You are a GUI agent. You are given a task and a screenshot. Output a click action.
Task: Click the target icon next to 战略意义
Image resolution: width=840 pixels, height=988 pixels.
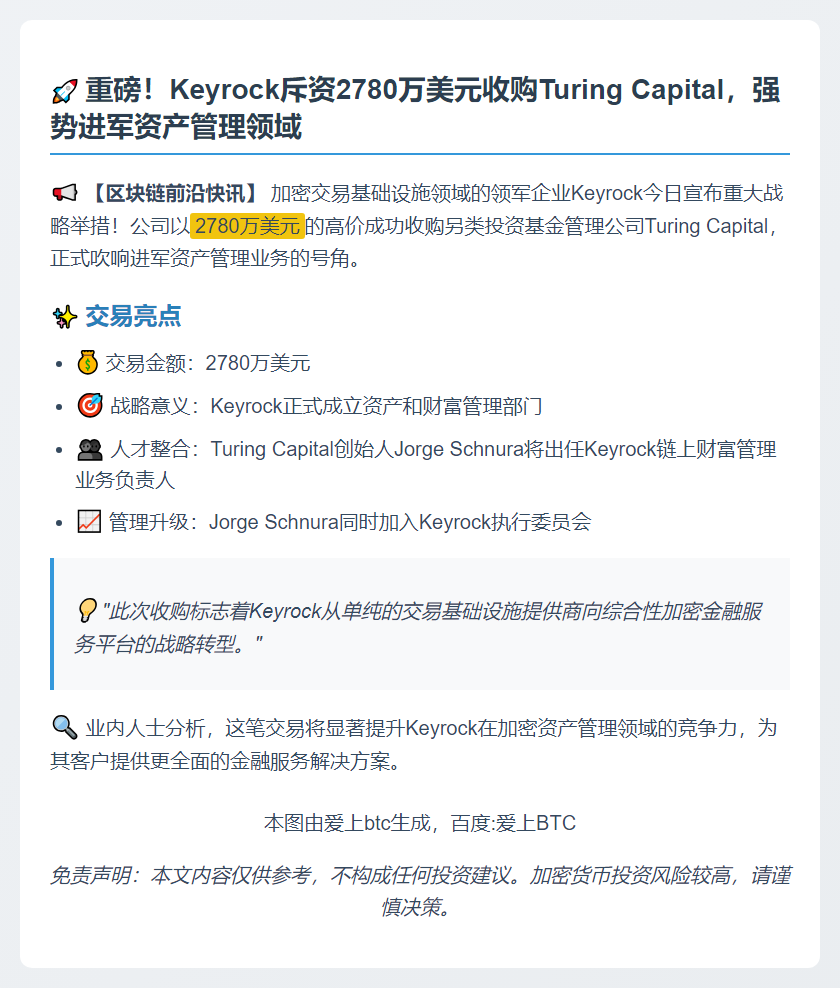89,406
